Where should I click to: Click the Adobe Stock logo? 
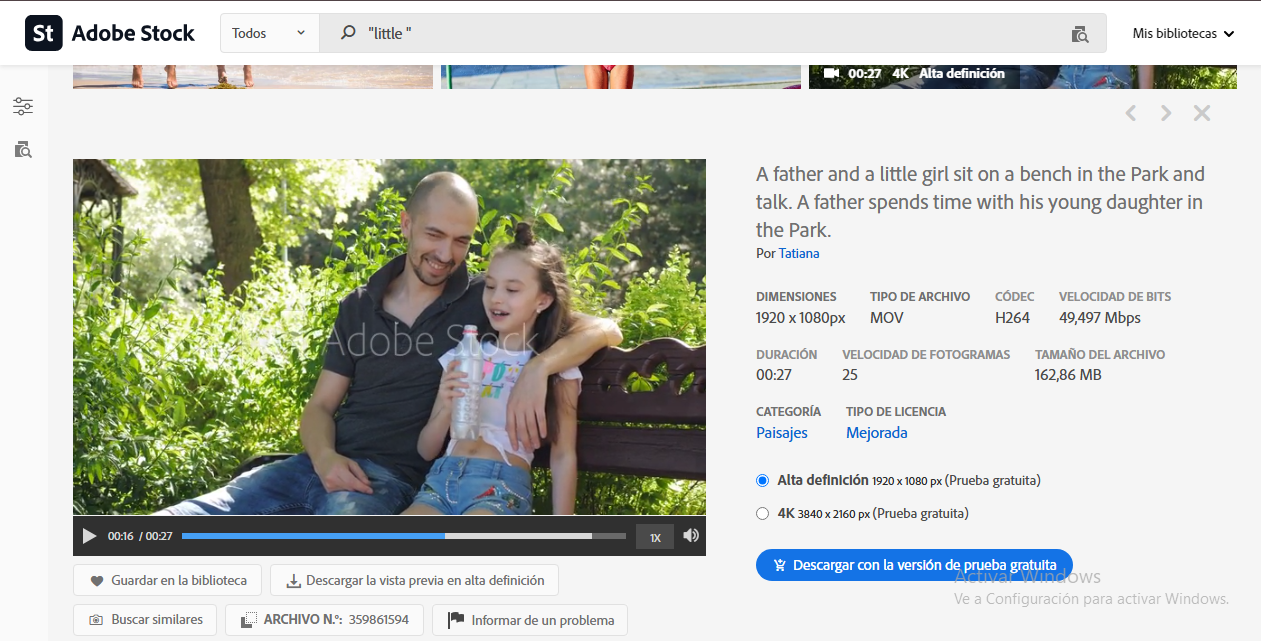[x=110, y=33]
